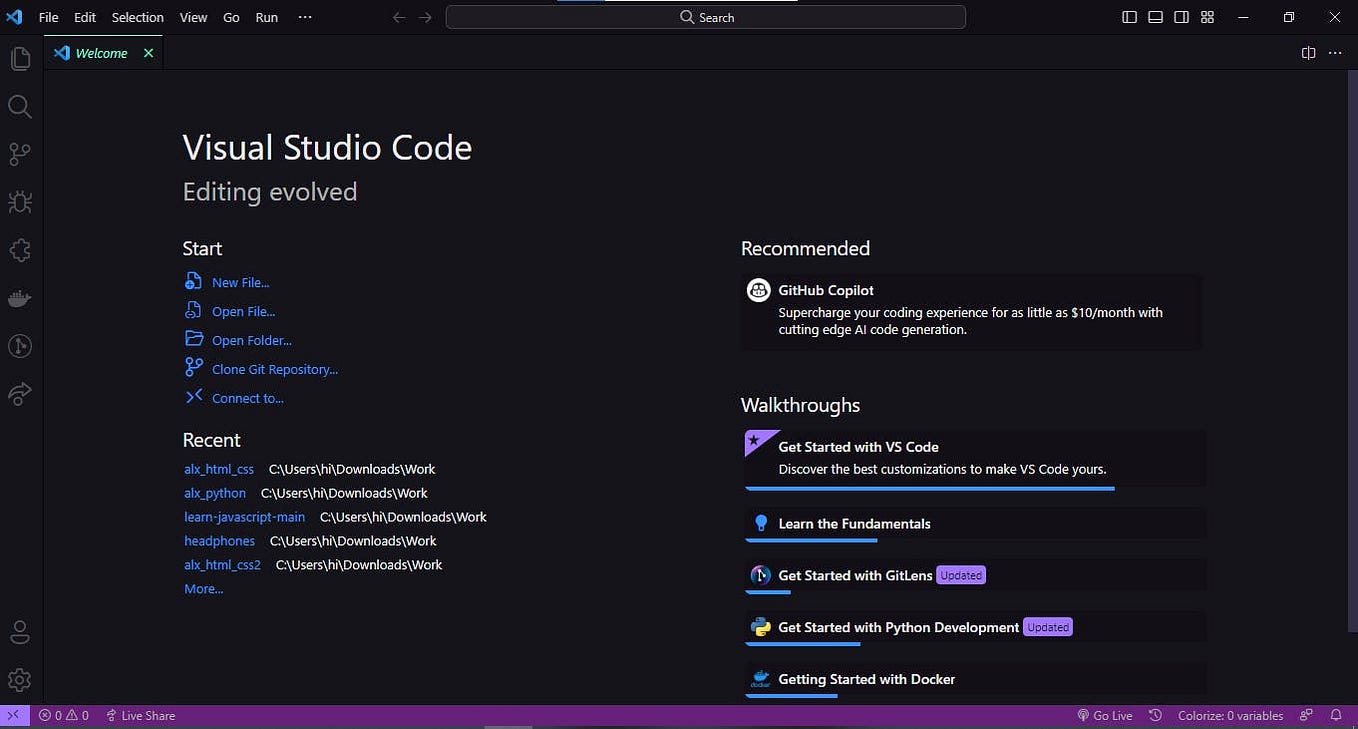Click inside the top Search box
Viewport: 1358px width, 729px height.
click(x=706, y=17)
